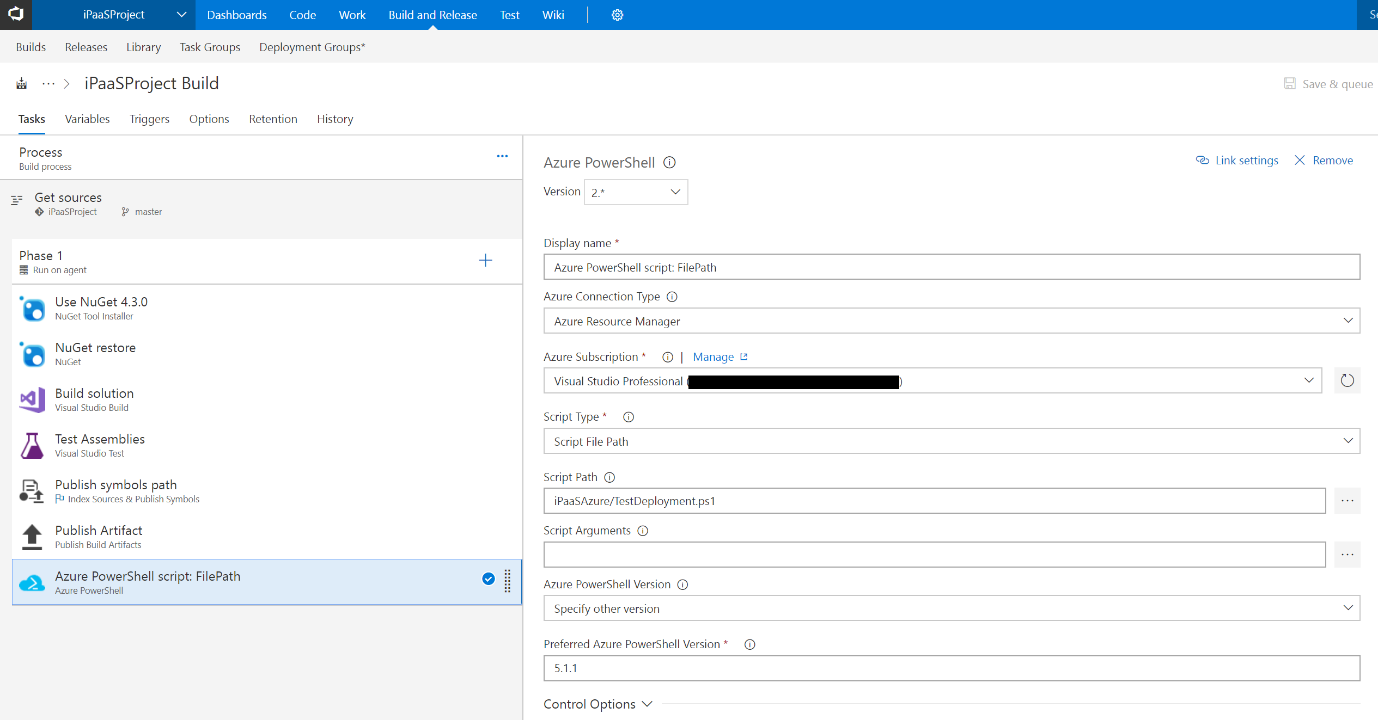Click the build definitions icon beside breadcrumb ellipsis
The image size is (1378, 720).
click(x=22, y=84)
